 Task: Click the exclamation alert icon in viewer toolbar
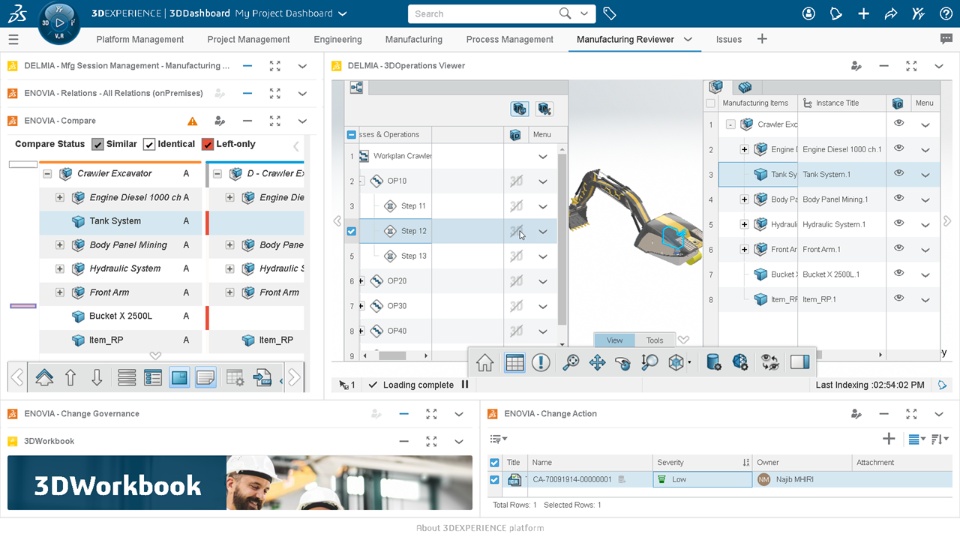click(x=541, y=362)
